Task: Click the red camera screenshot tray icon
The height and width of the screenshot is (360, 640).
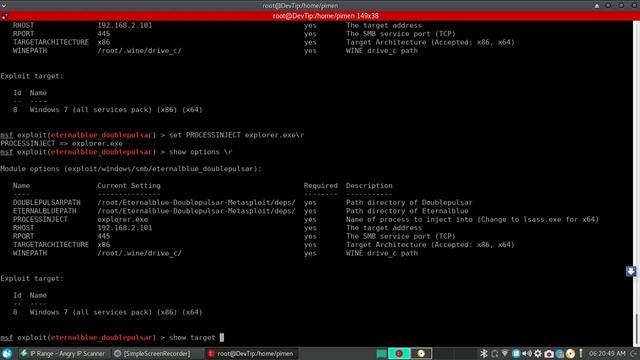Action: pos(549,353)
